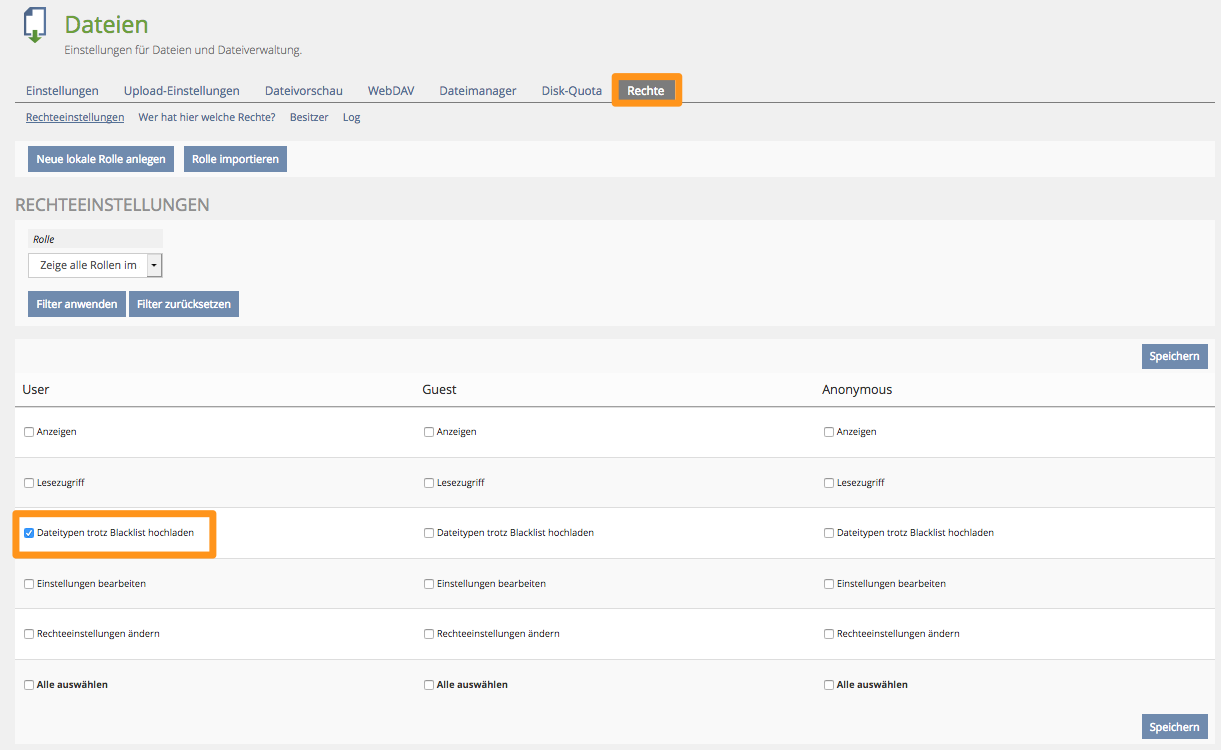This screenshot has height=750, width=1221.
Task: Open the Besitzer sub-page link
Action: pos(308,117)
